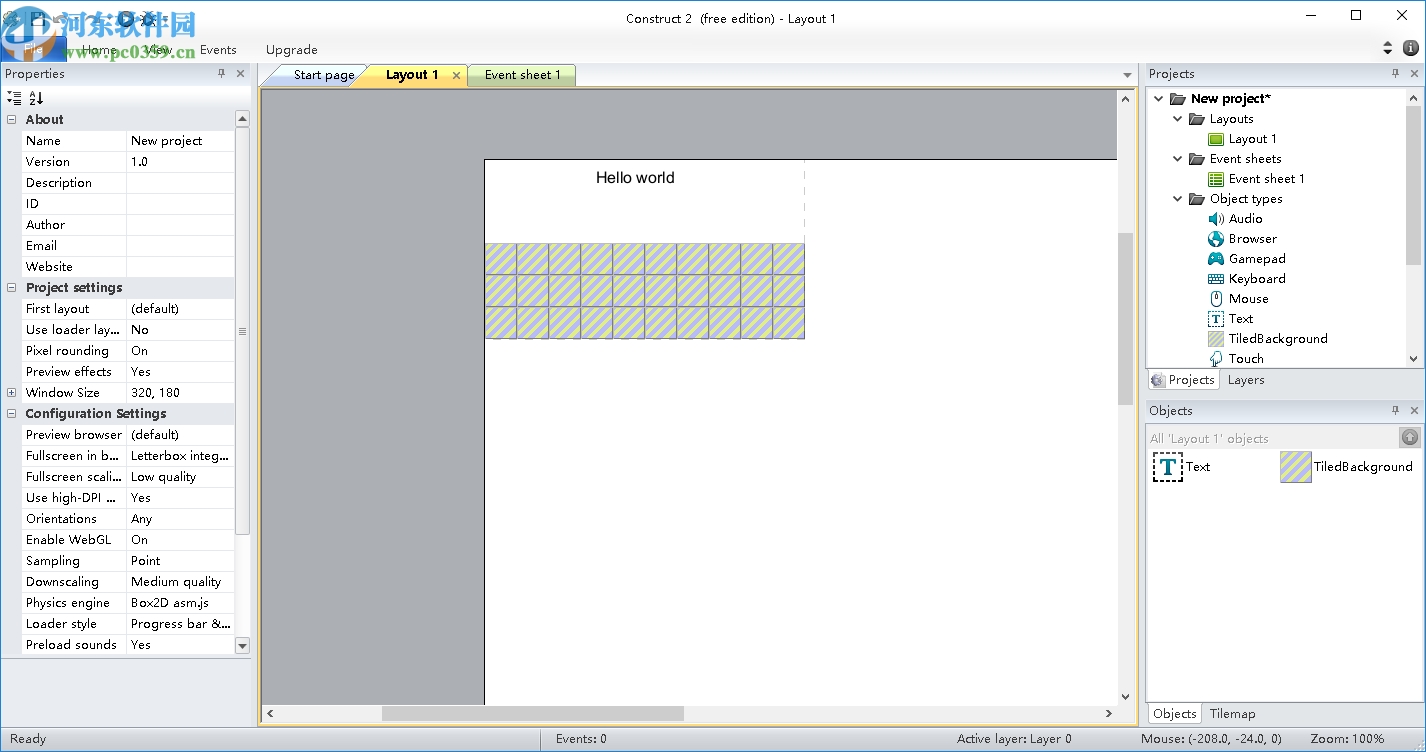Click the up-arrow icon in Objects panel
Viewport: 1426px width, 752px height.
click(1410, 437)
